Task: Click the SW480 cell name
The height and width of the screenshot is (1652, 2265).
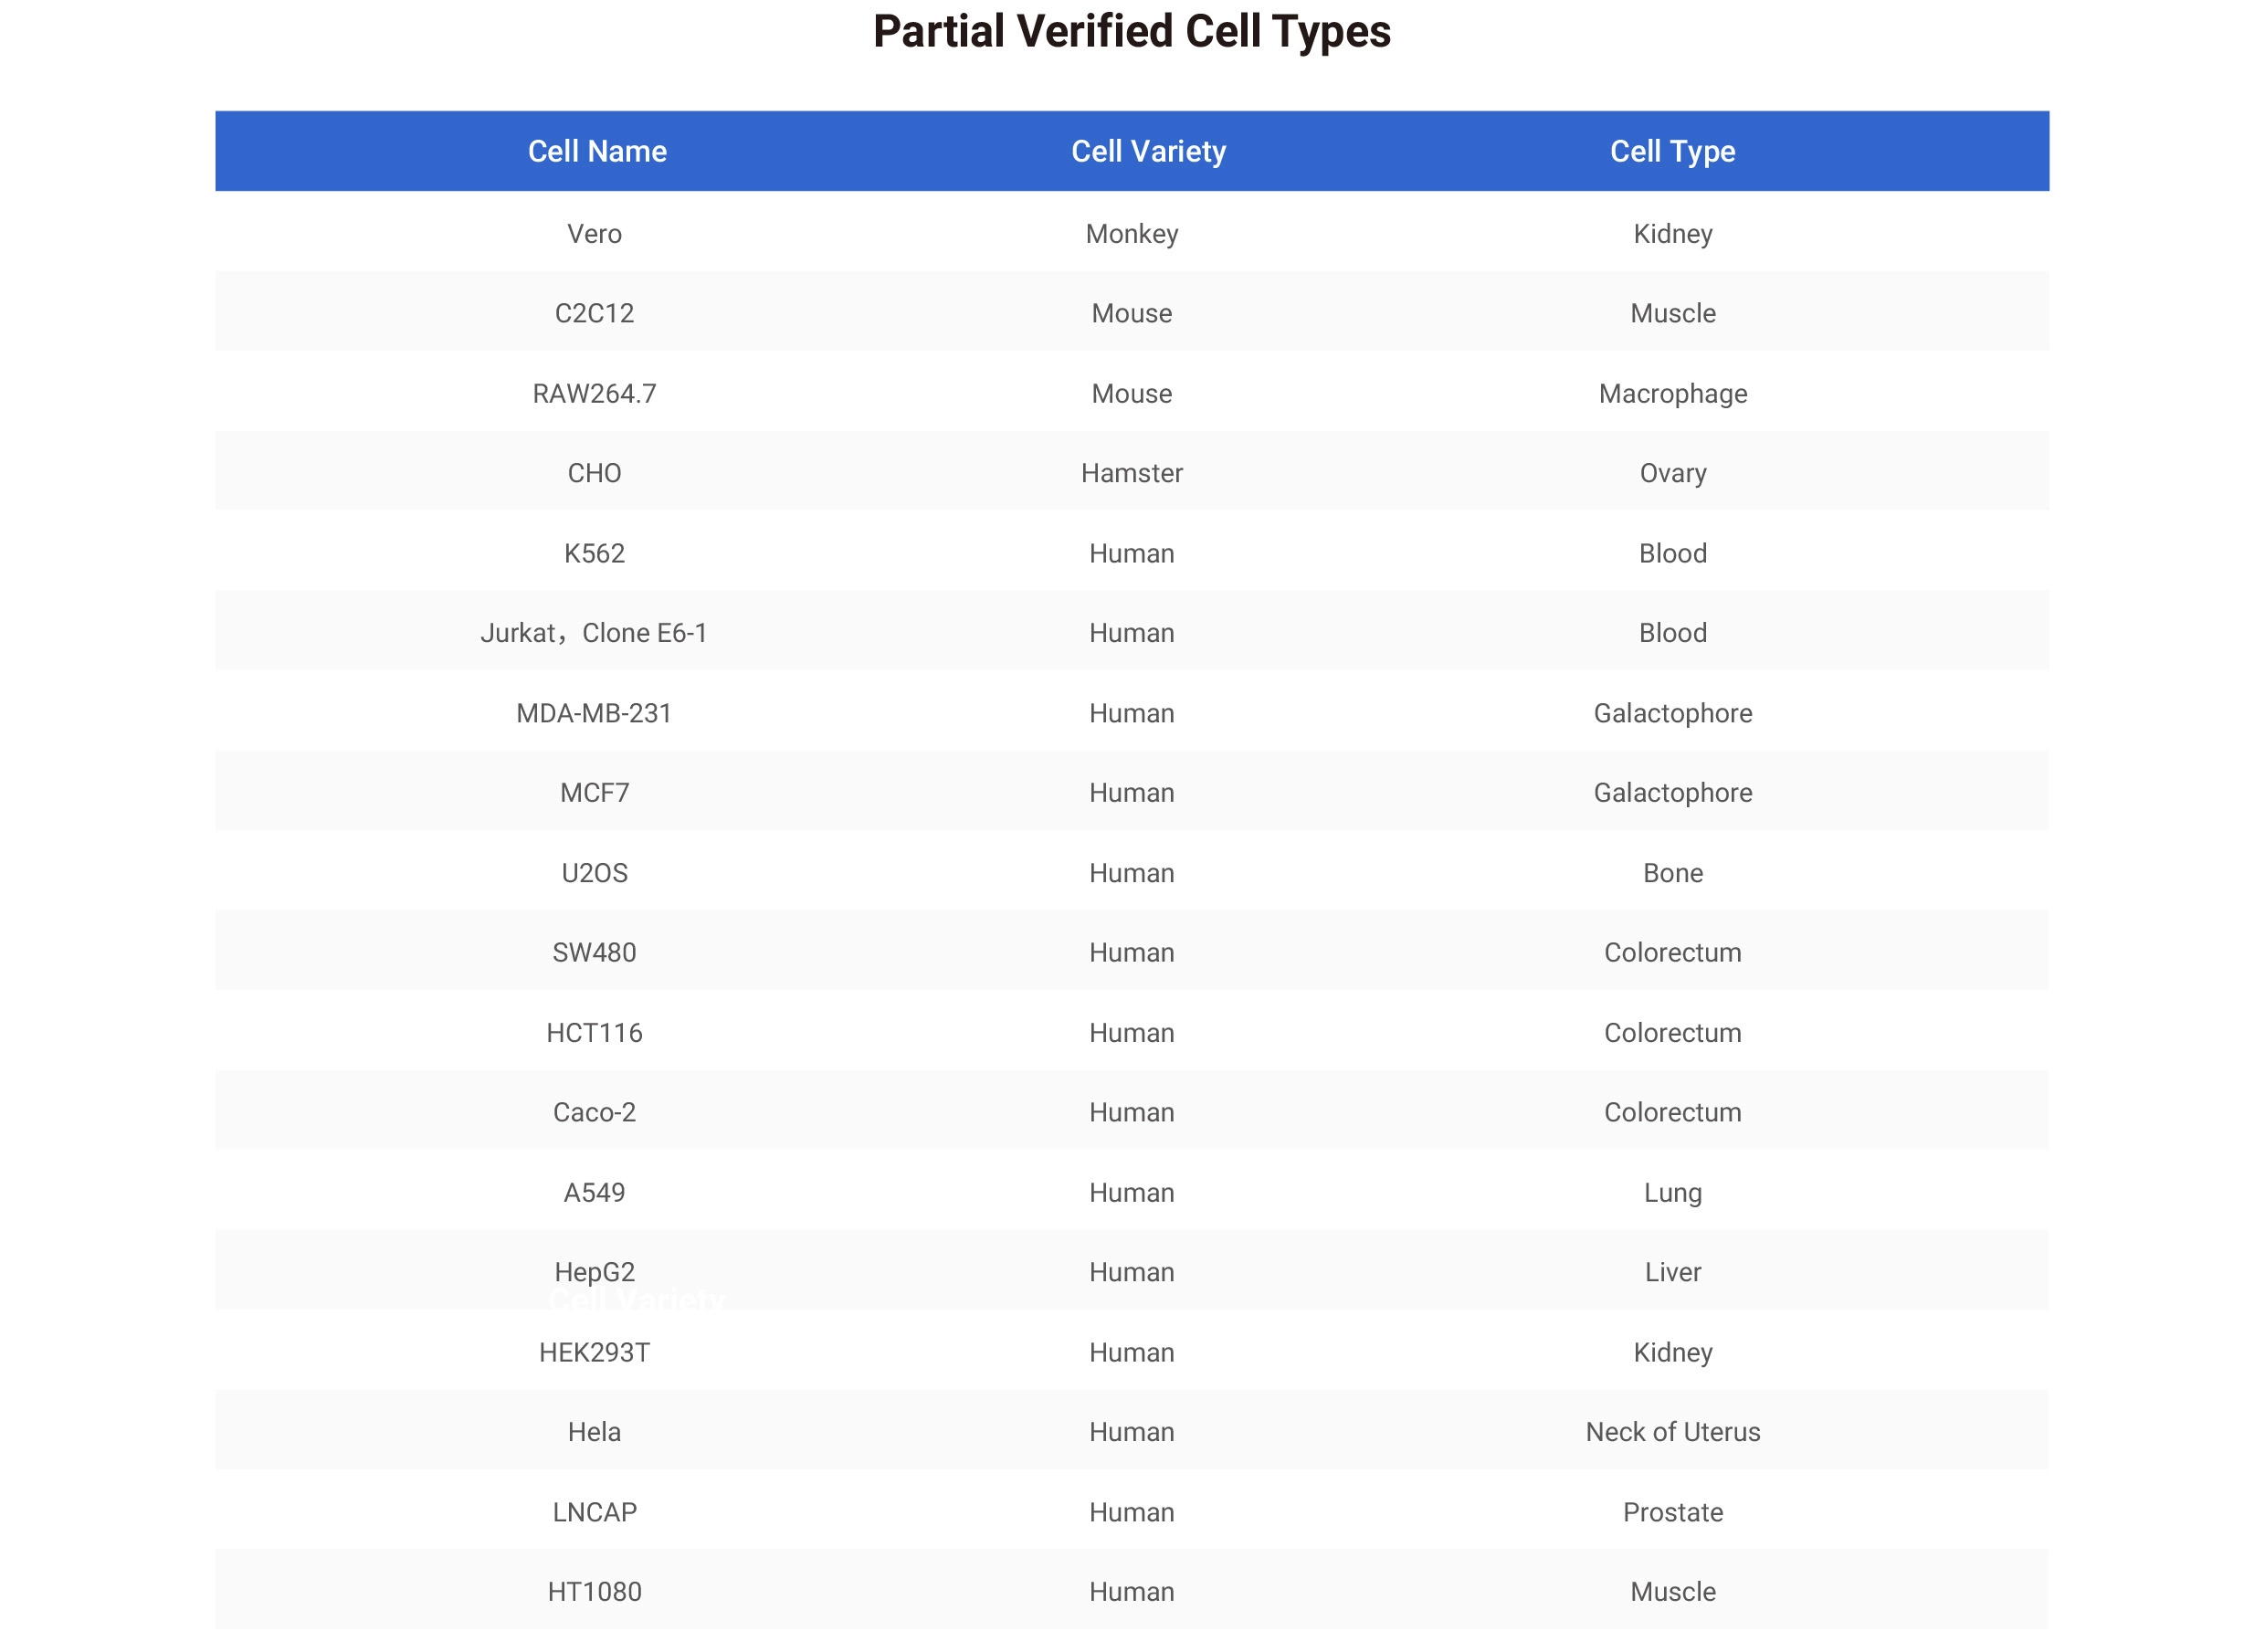Action: tap(594, 952)
